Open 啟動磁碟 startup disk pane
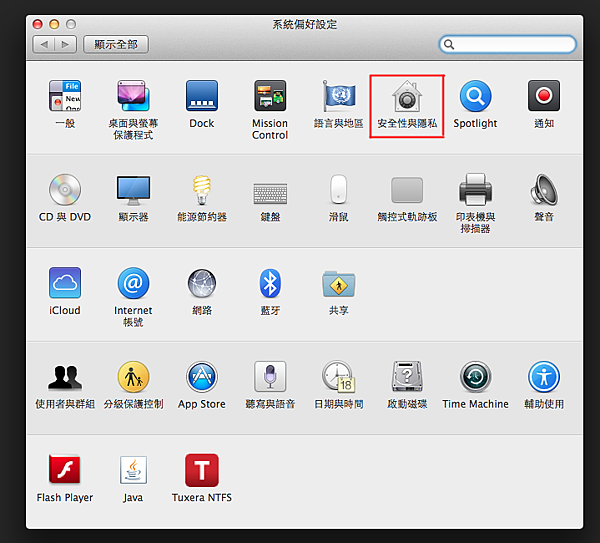600x543 pixels. coord(407,377)
